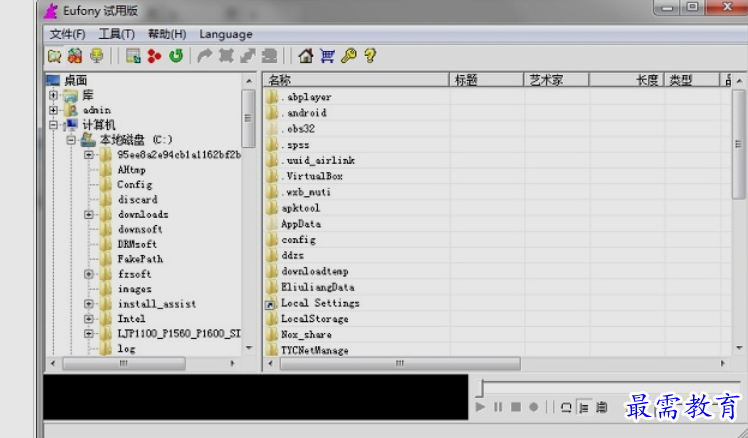The image size is (748, 438).
Task: Click the stop button in player controls
Action: (x=516, y=407)
